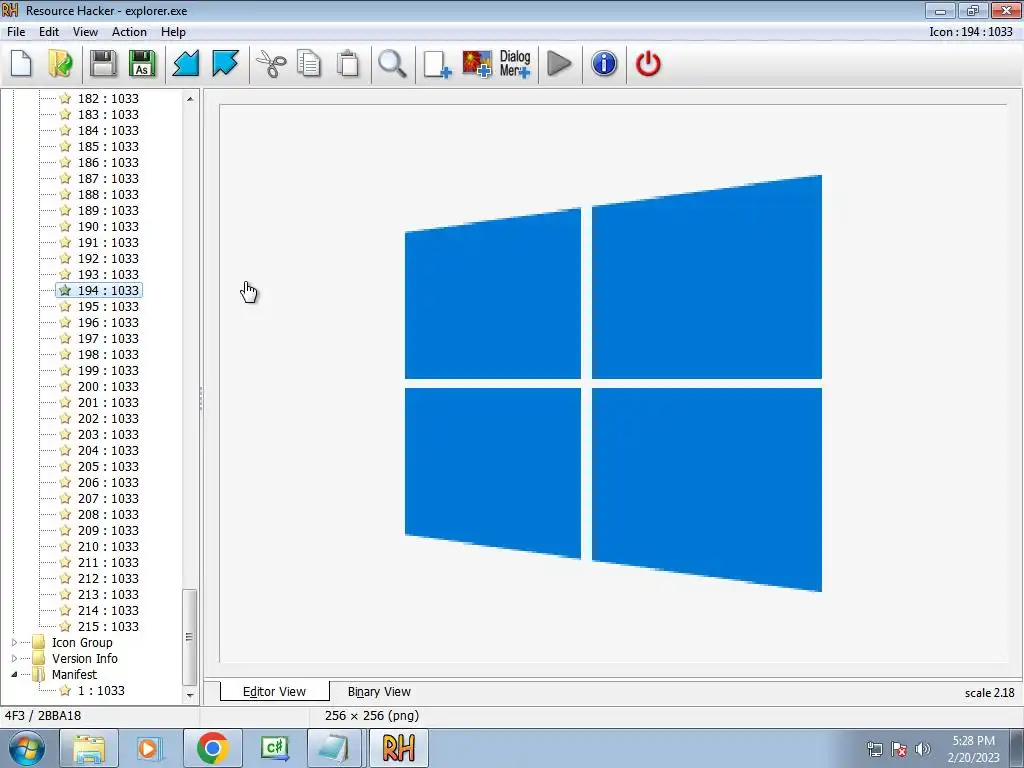Select icon resource 185 : 1033

pos(108,146)
